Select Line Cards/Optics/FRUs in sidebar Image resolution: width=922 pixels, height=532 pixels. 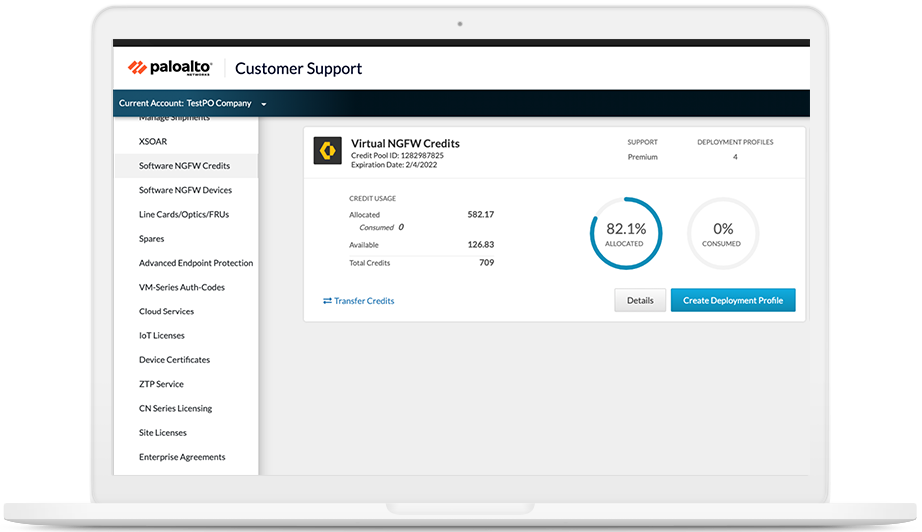tap(184, 214)
